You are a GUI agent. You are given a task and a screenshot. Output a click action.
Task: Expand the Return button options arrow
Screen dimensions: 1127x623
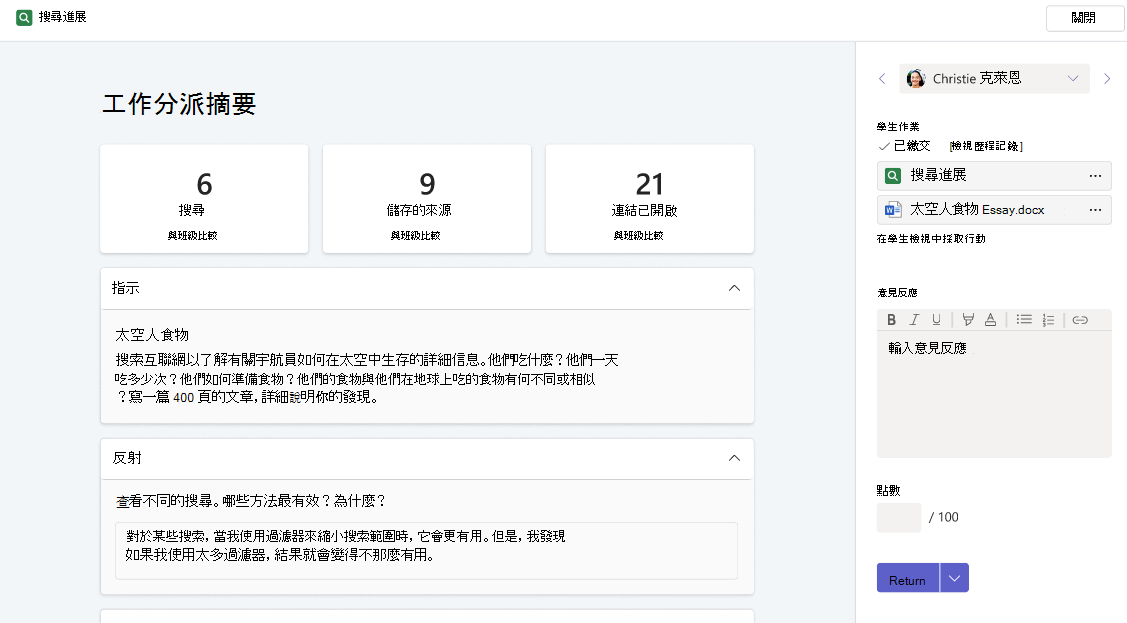[x=954, y=578]
